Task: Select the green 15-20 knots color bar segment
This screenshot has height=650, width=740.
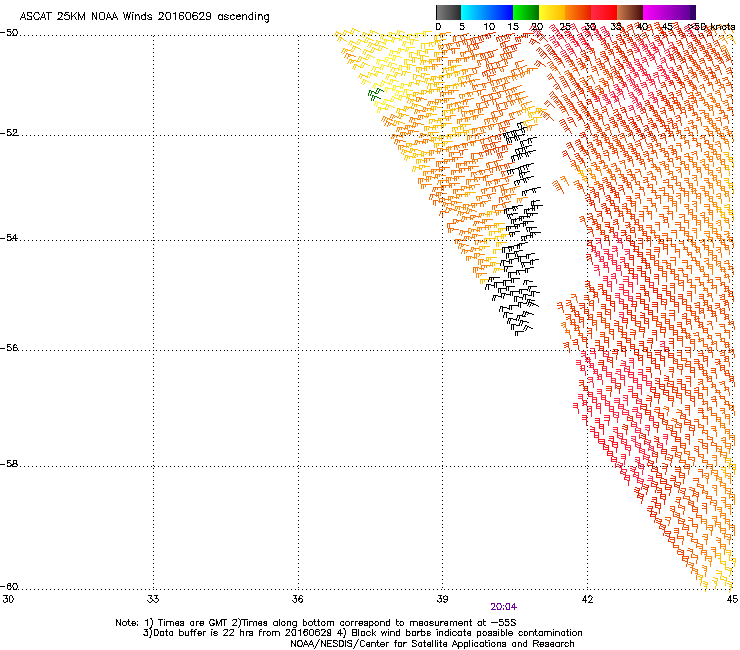Action: [x=526, y=12]
